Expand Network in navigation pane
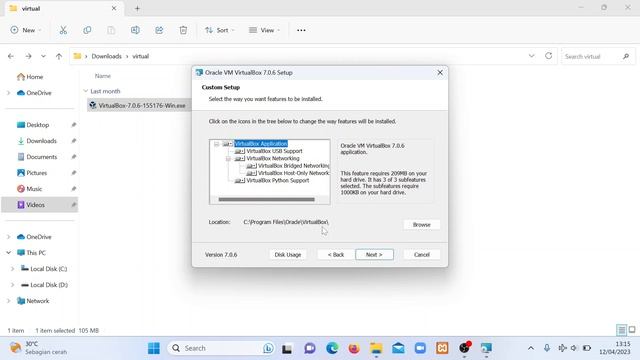Screen dimensions: 640x360 tap(9, 301)
